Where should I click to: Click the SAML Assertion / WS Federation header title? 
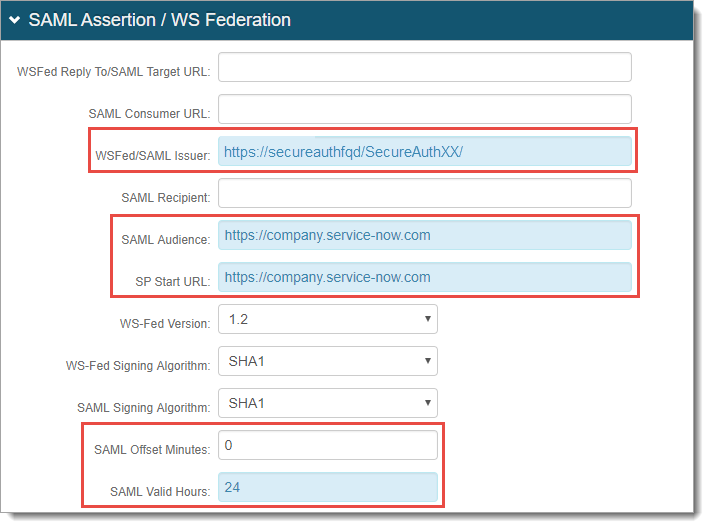160,20
